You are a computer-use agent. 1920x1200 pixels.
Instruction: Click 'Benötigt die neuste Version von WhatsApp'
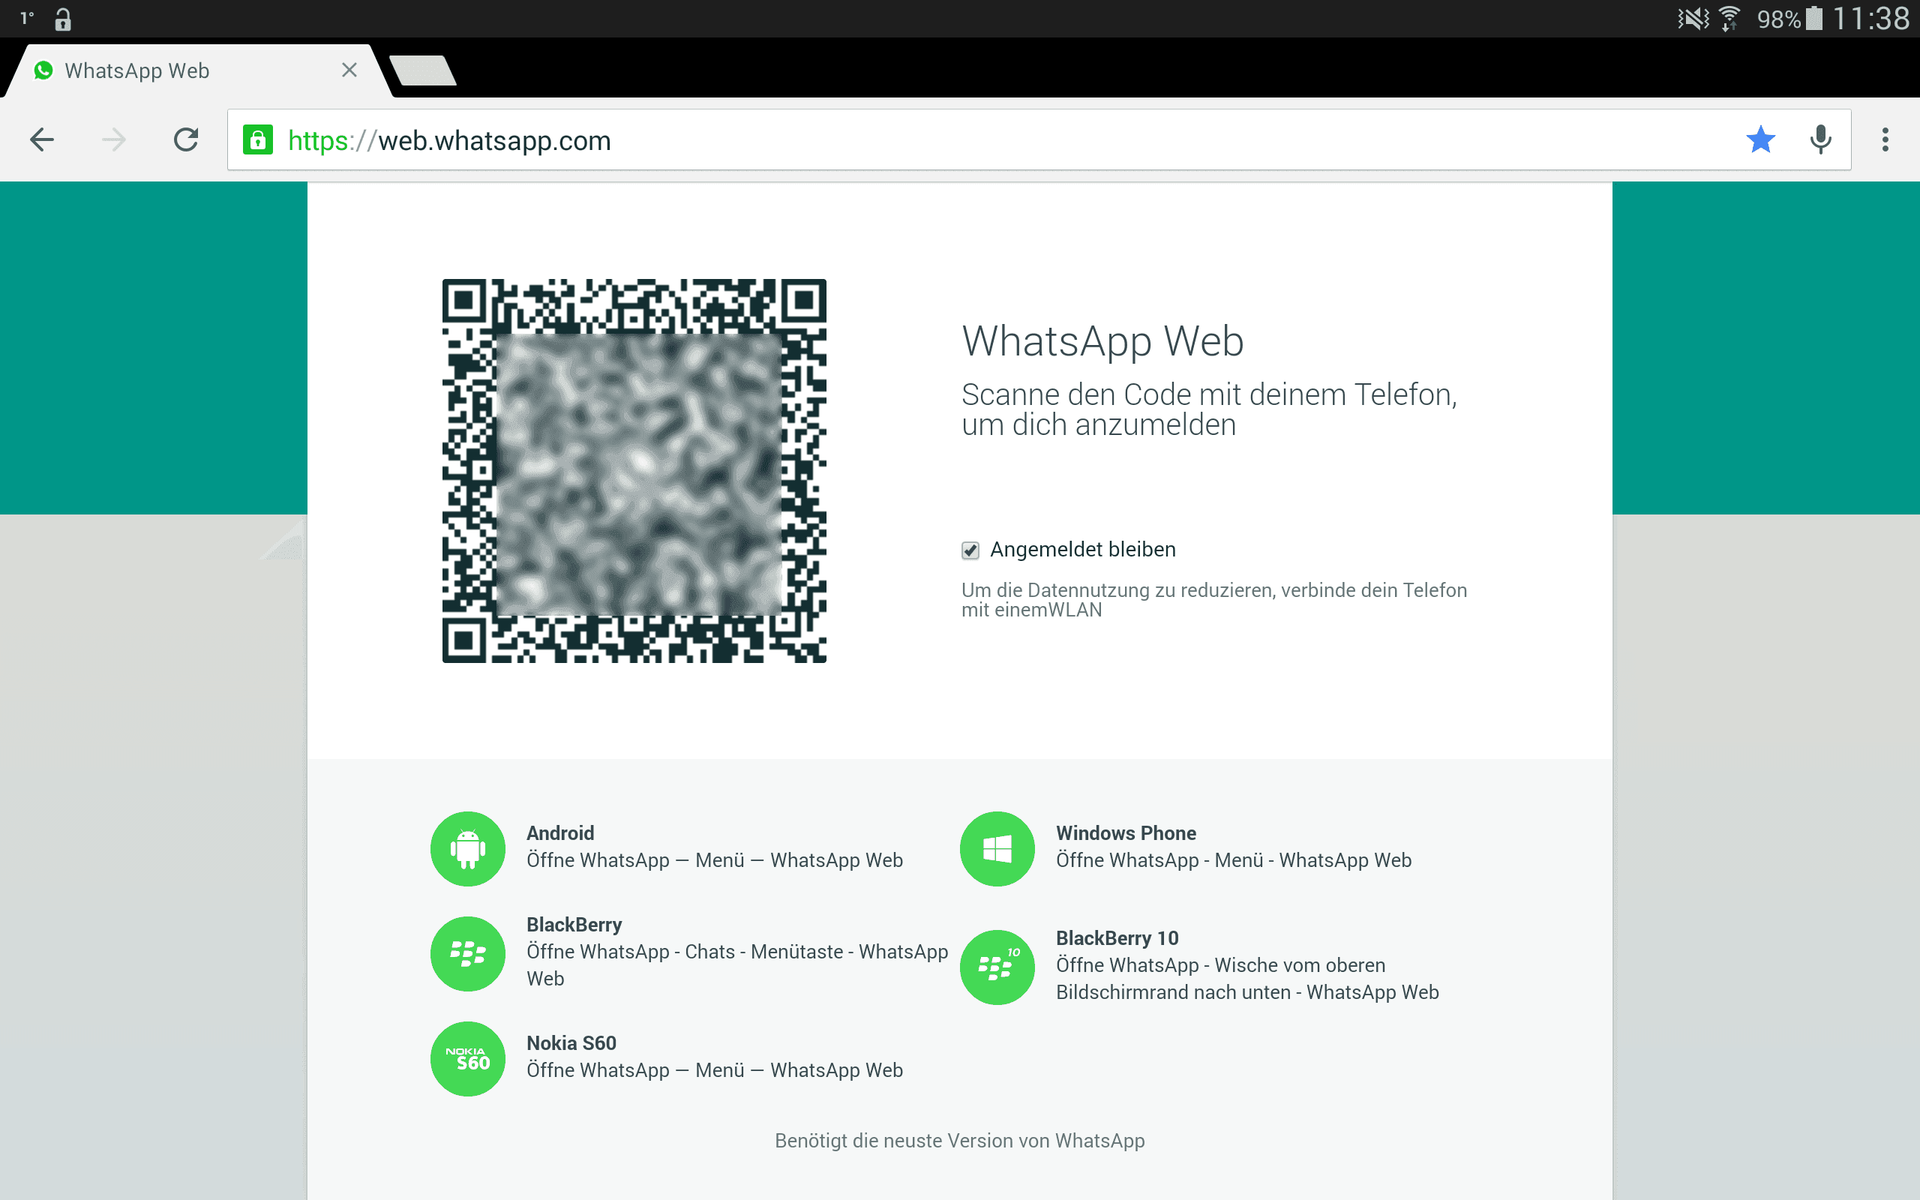pyautogui.click(x=960, y=1141)
